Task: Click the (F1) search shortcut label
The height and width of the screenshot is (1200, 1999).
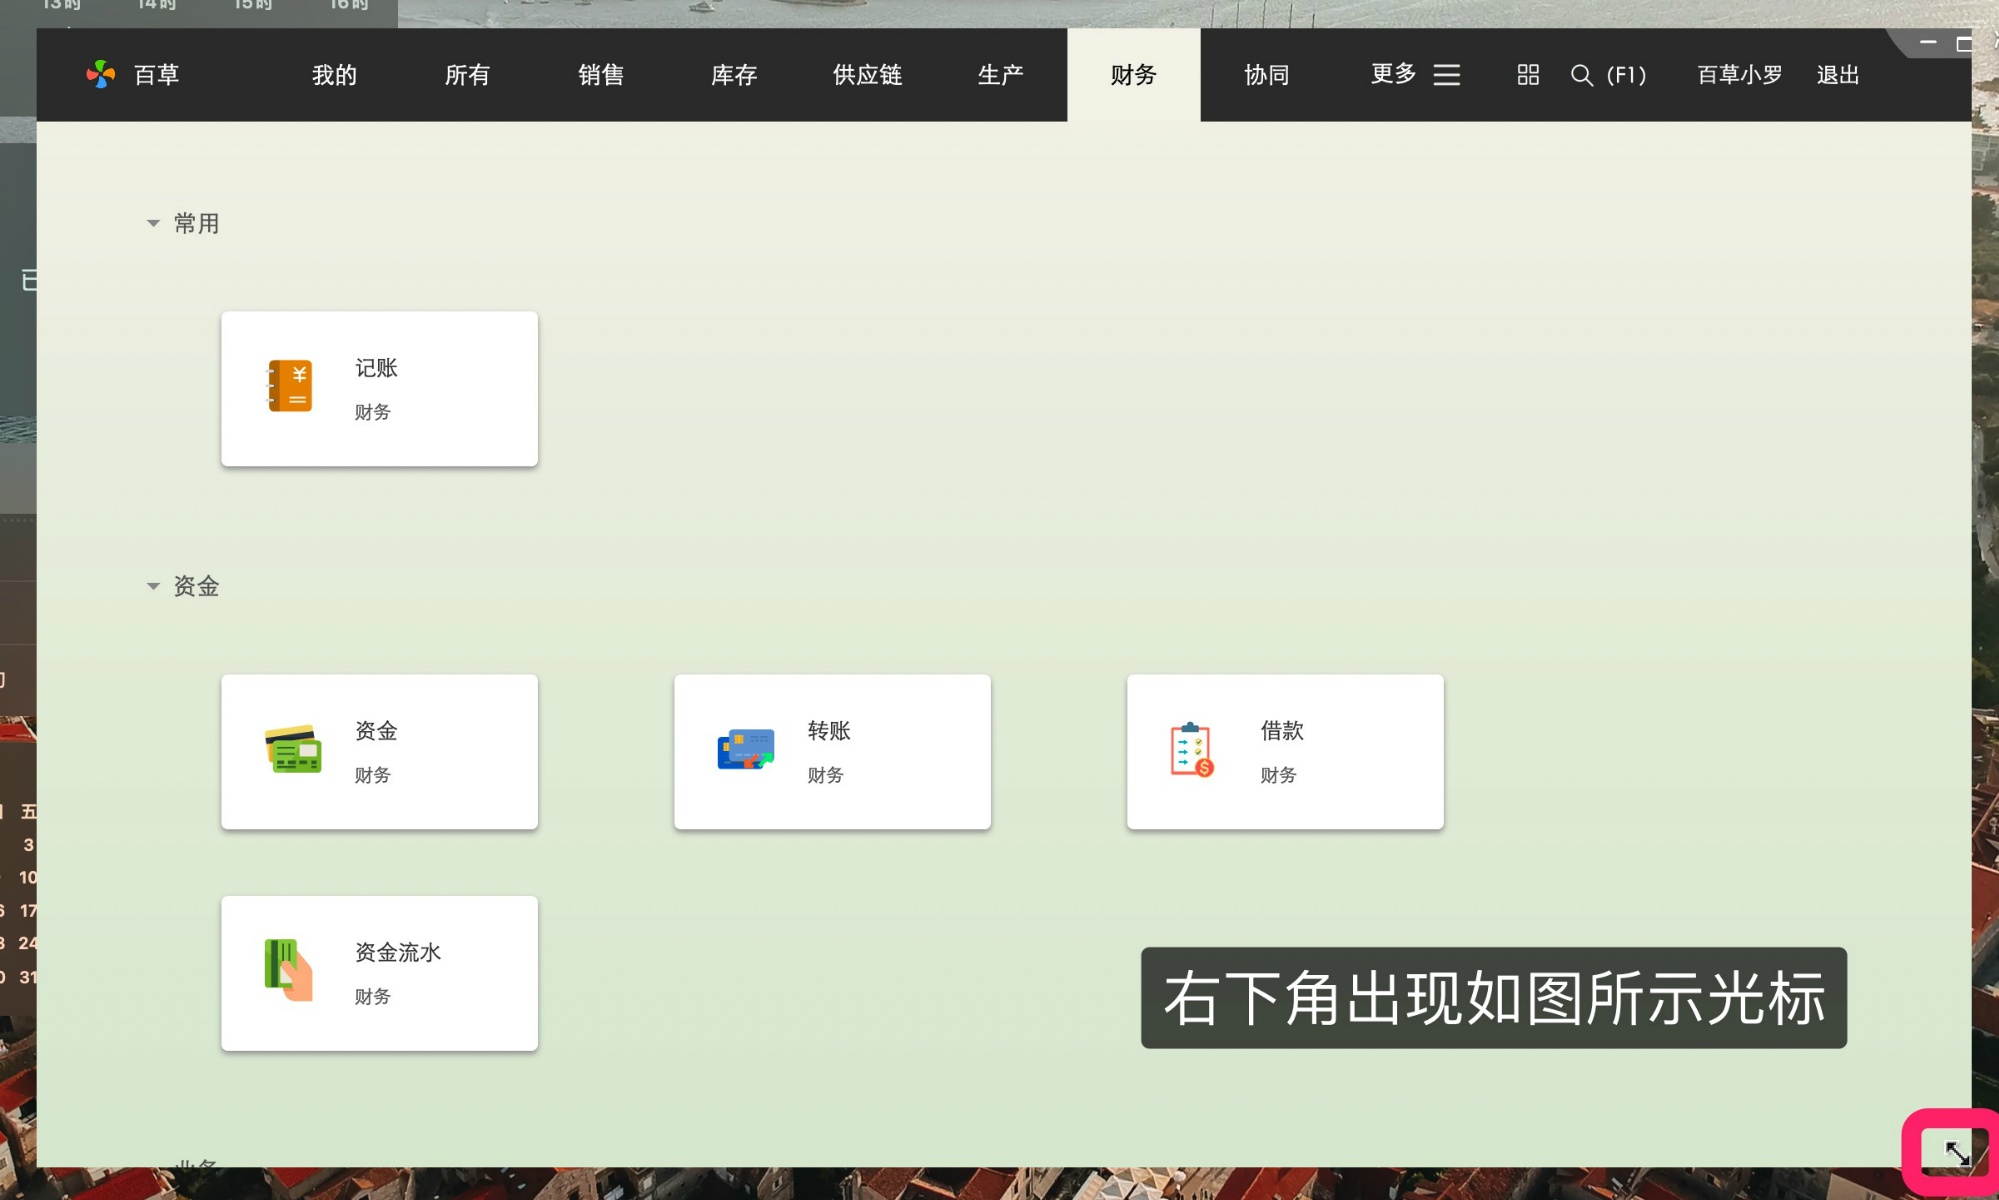Action: pyautogui.click(x=1626, y=75)
